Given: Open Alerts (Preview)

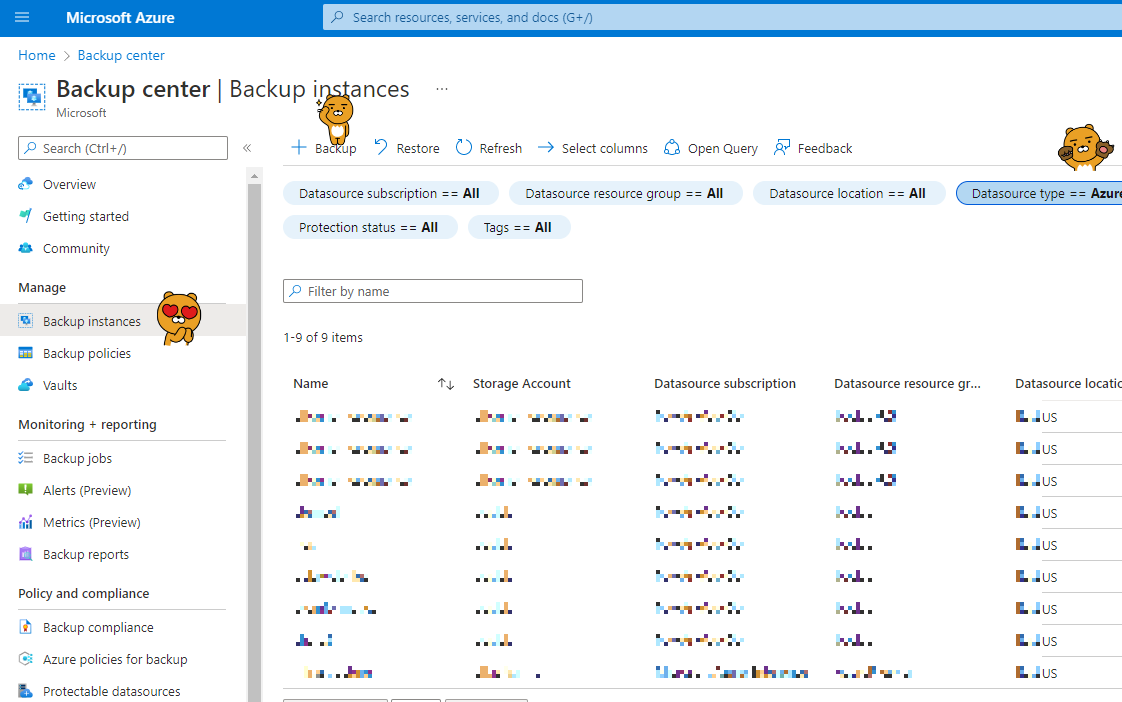Looking at the screenshot, I should coord(87,490).
